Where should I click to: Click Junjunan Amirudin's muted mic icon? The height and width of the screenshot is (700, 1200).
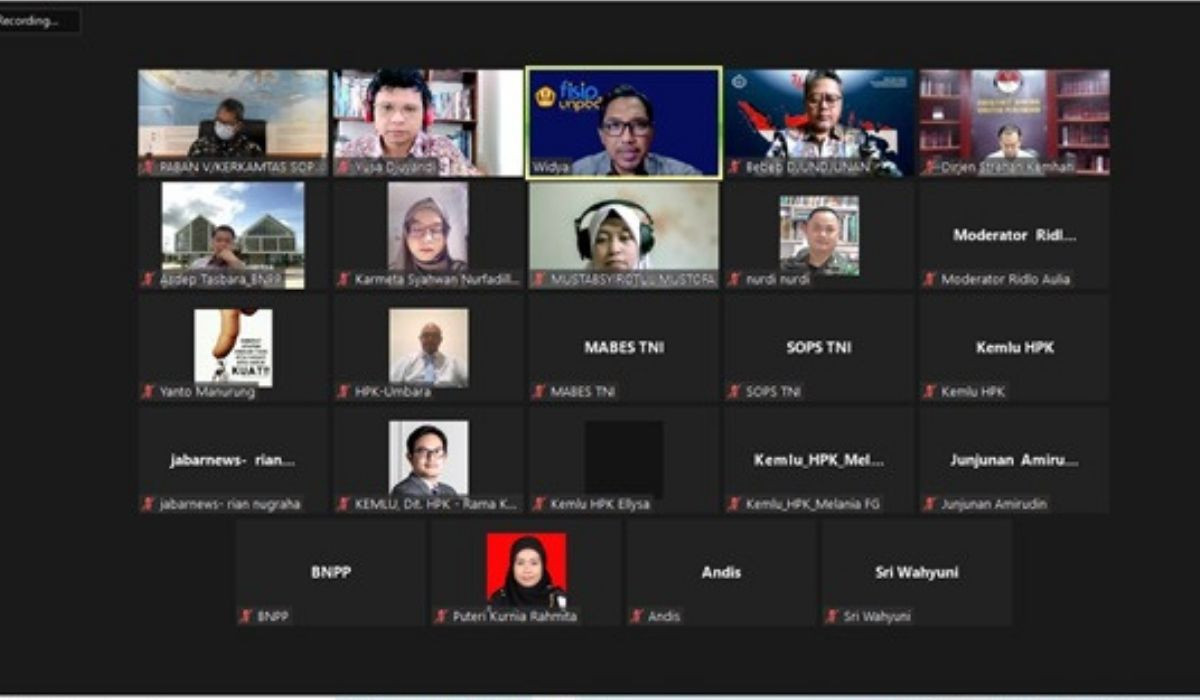(930, 504)
